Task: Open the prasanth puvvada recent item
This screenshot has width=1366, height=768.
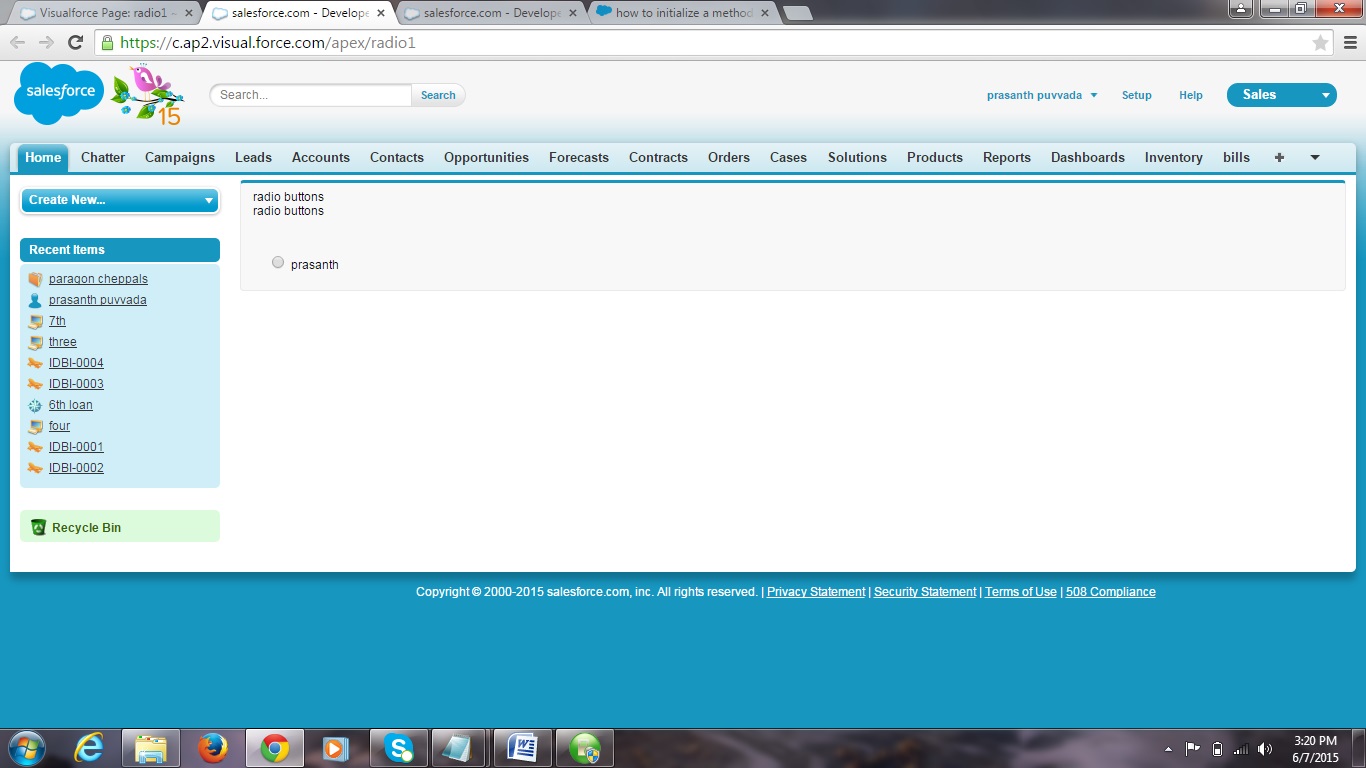Action: click(x=98, y=300)
